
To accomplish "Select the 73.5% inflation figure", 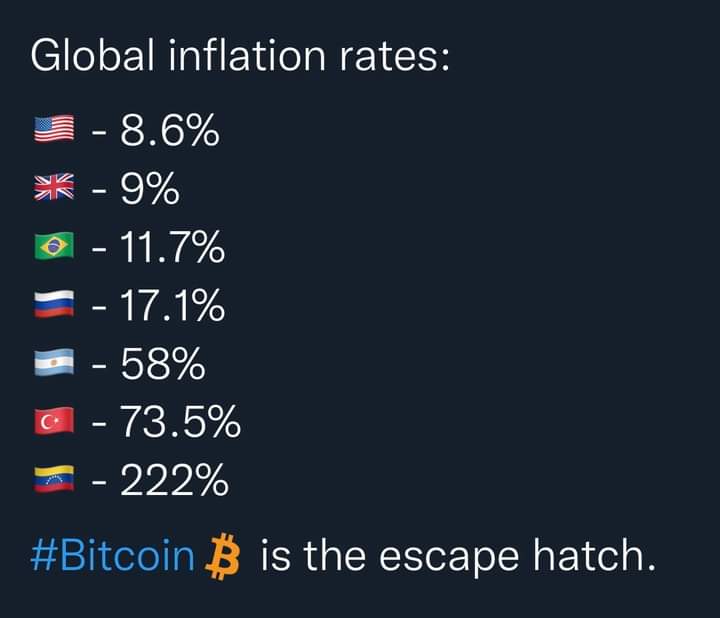I will point(180,422).
